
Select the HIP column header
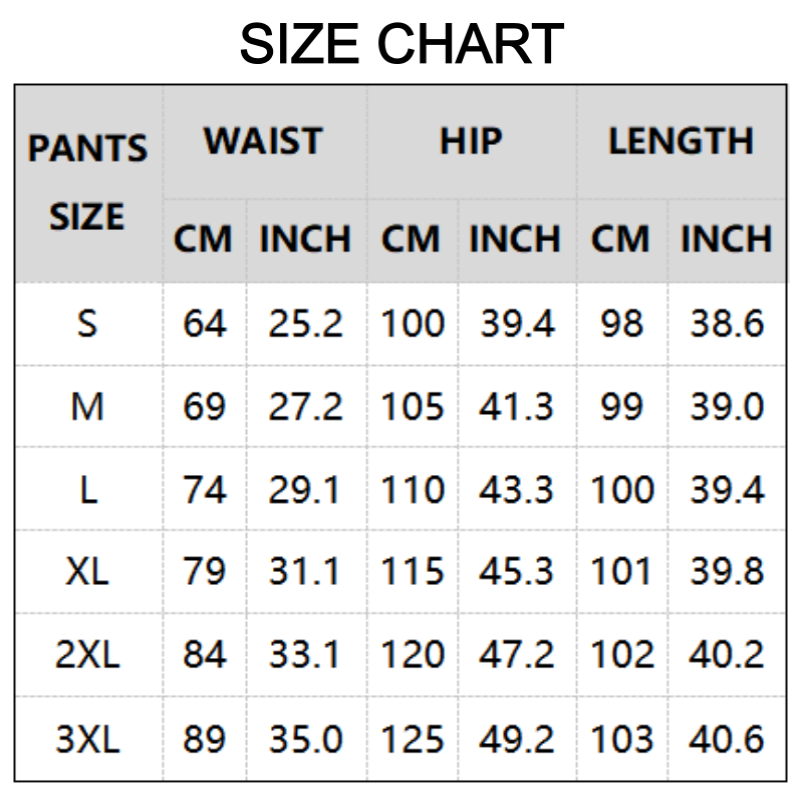470,141
